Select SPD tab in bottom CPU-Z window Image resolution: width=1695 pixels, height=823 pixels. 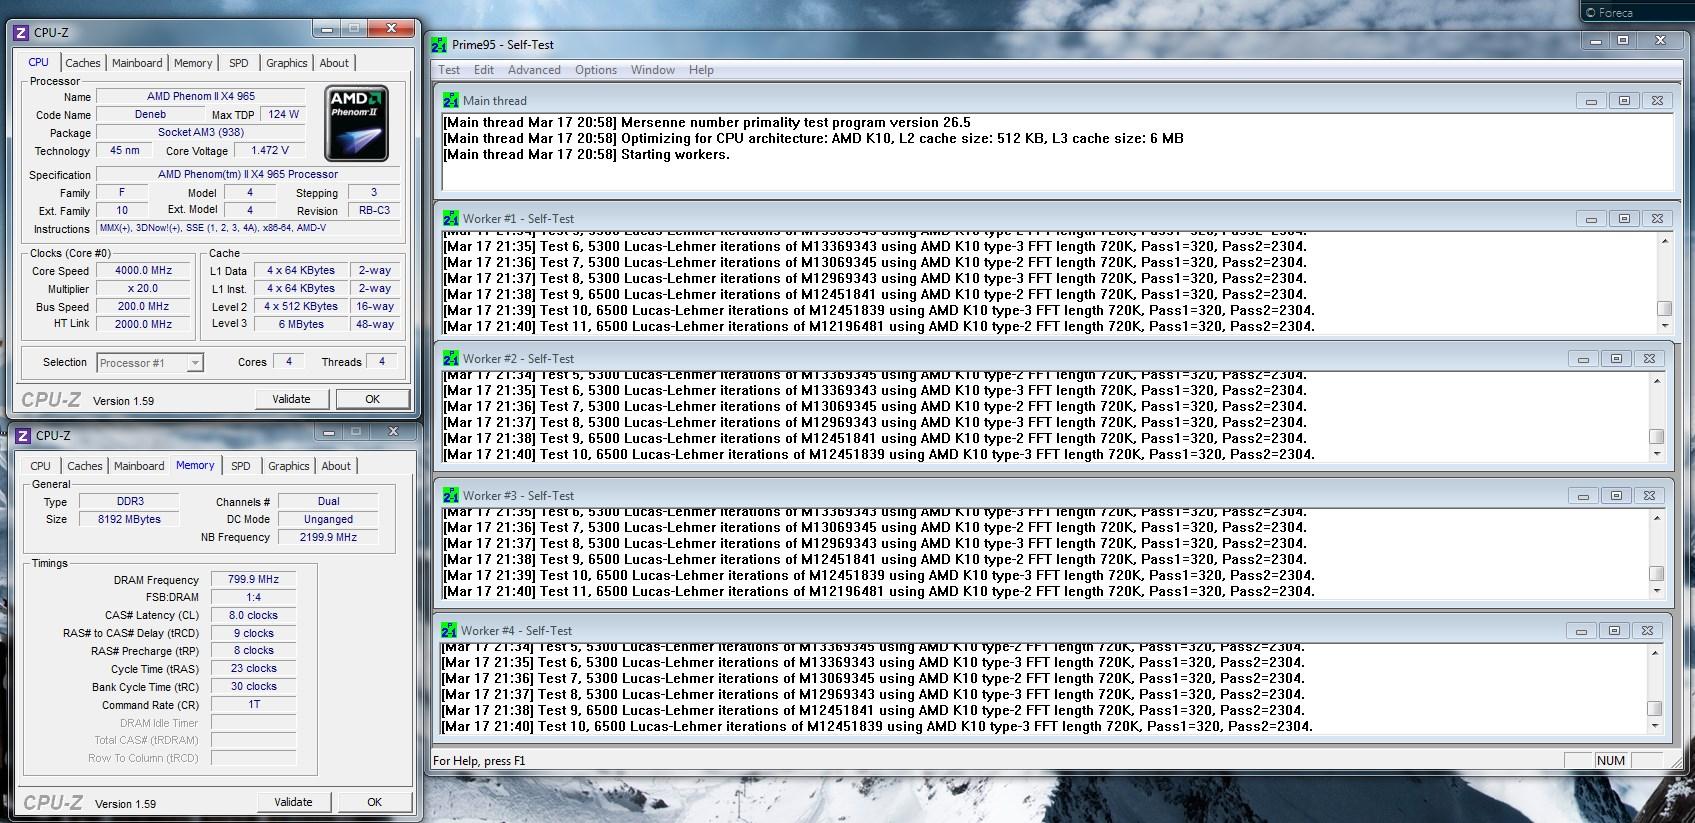click(x=241, y=466)
